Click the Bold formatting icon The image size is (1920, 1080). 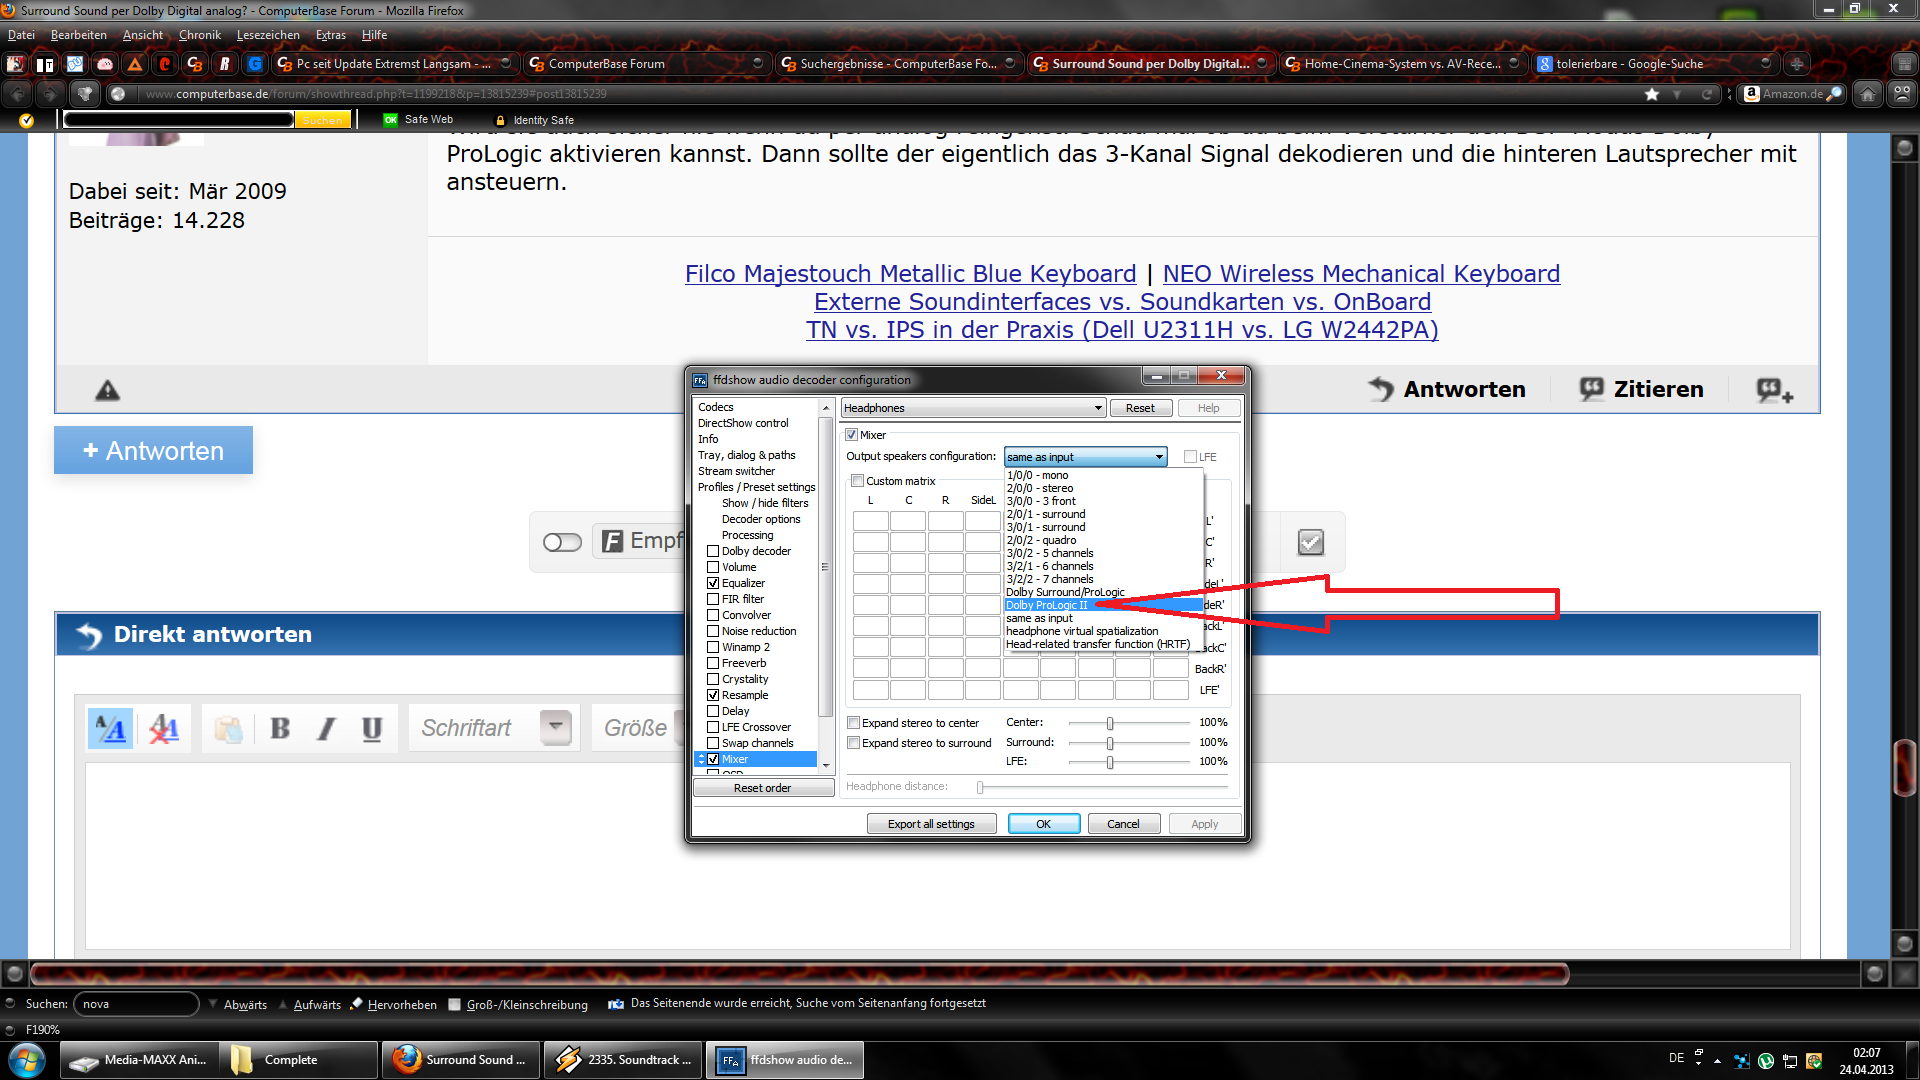click(x=281, y=728)
